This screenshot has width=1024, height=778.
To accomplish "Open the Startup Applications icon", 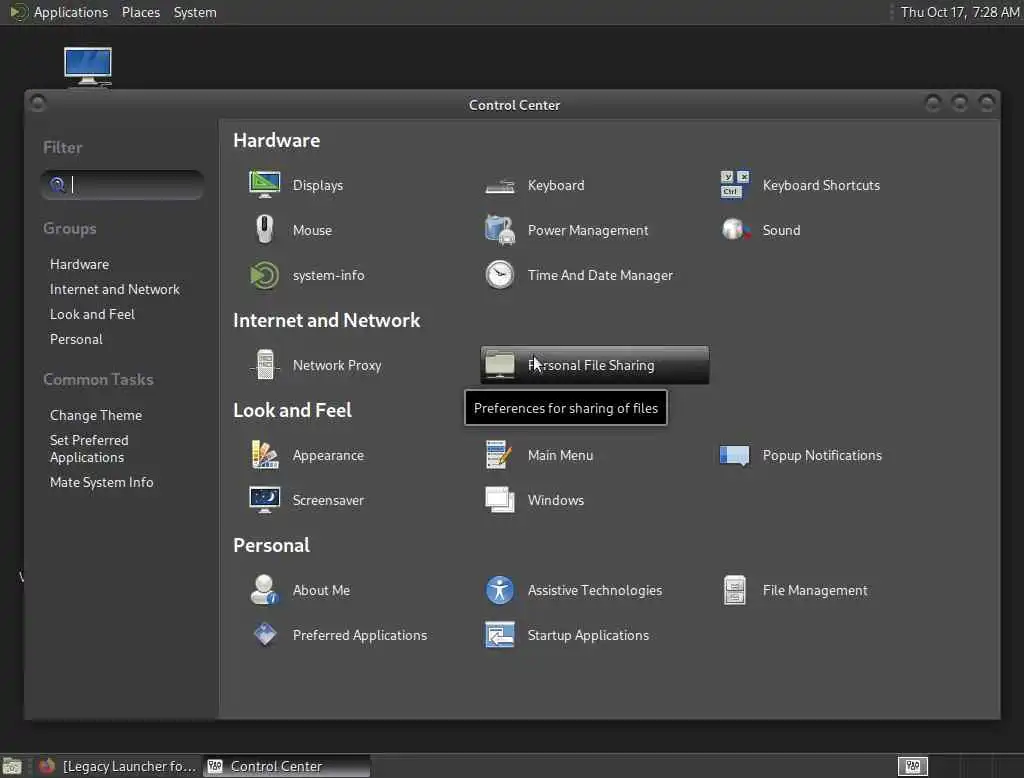I will click(500, 635).
